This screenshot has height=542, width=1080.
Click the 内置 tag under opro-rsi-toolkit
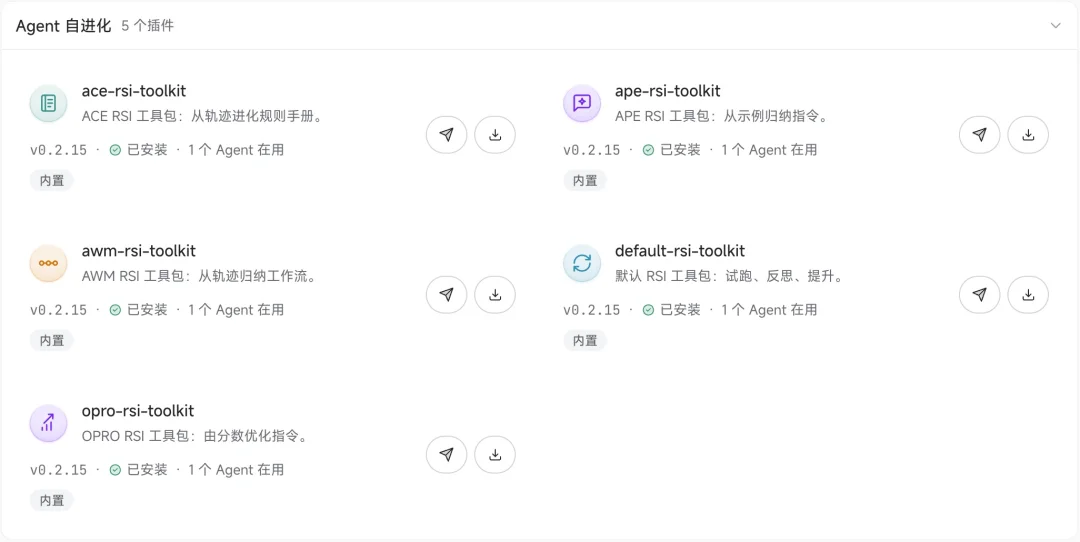coord(52,500)
